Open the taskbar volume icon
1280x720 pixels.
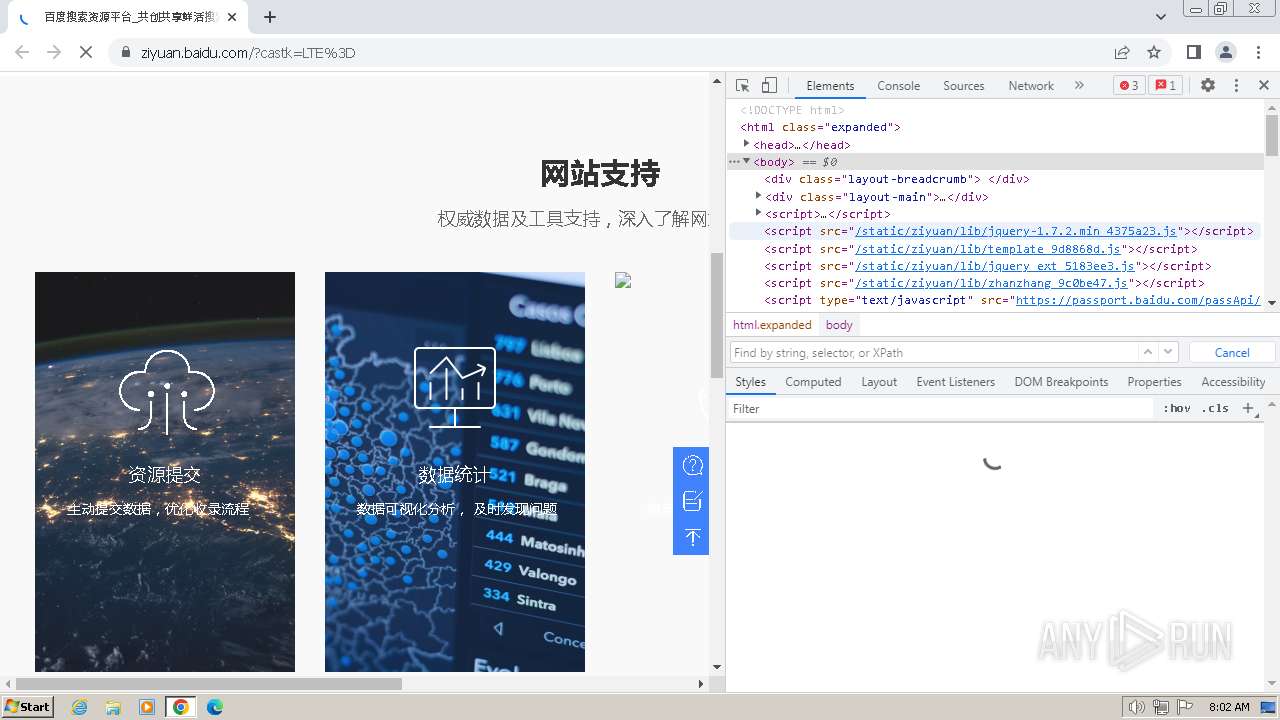point(1137,707)
